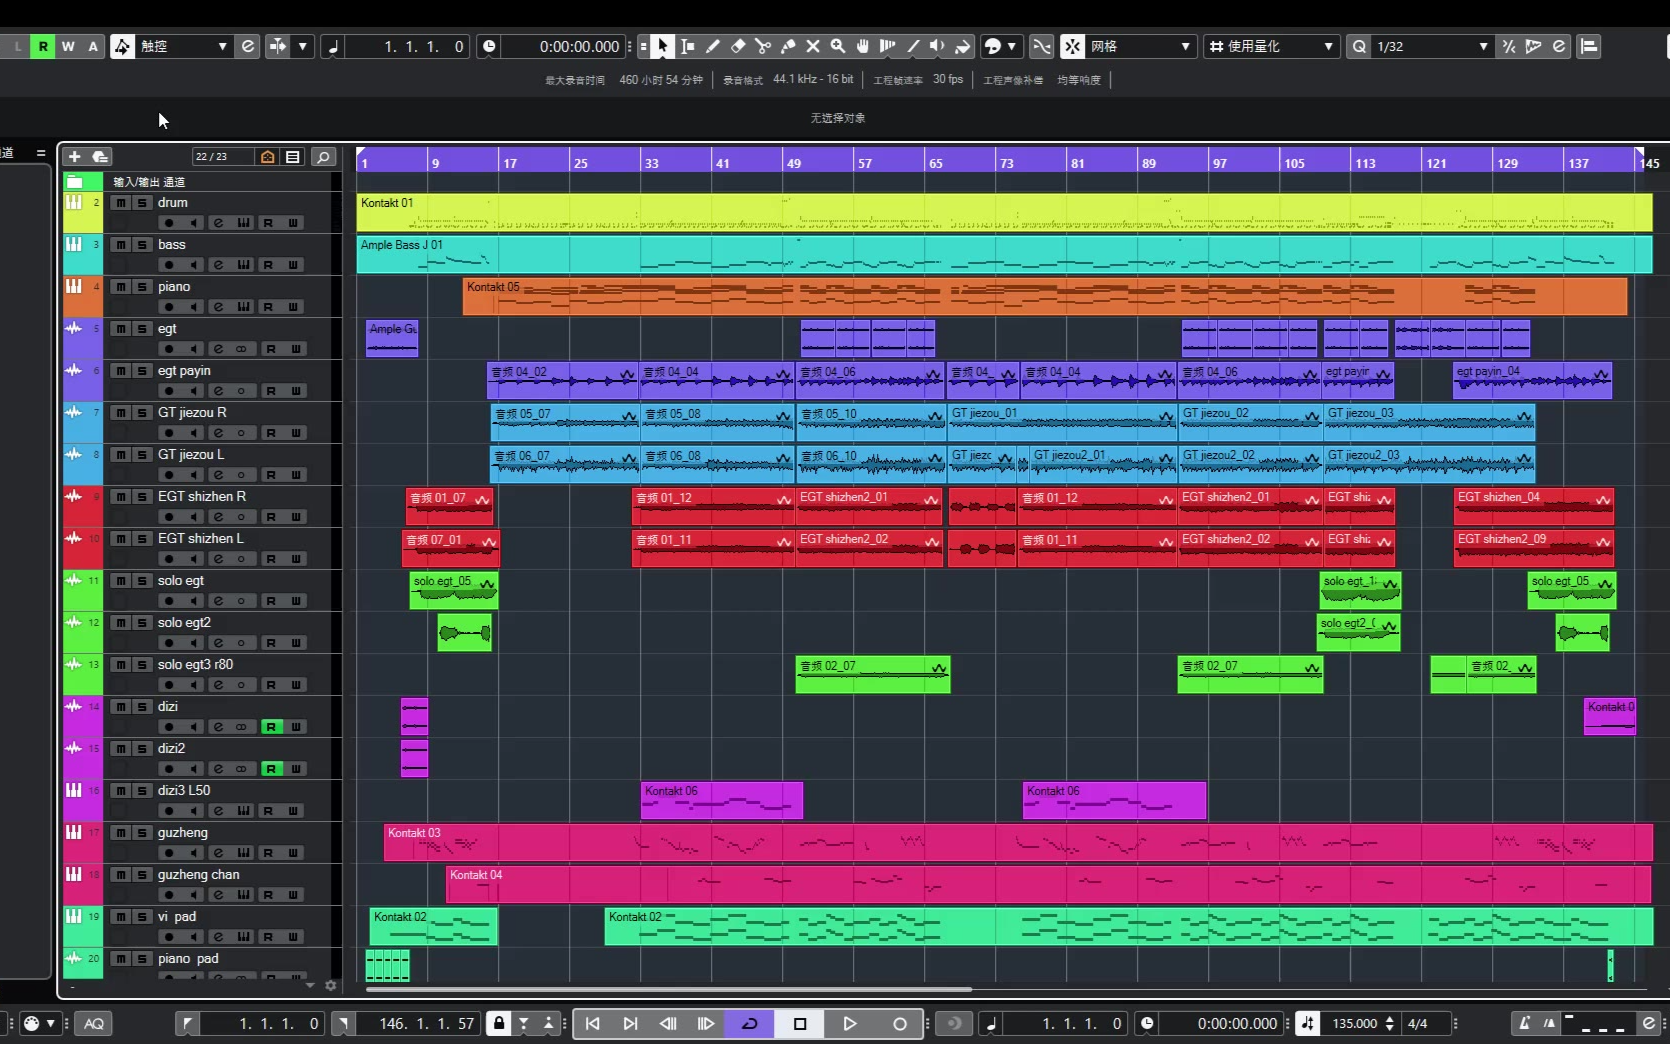The width and height of the screenshot is (1670, 1044).
Task: Pick the Zoom magnifier tool
Action: 838,46
